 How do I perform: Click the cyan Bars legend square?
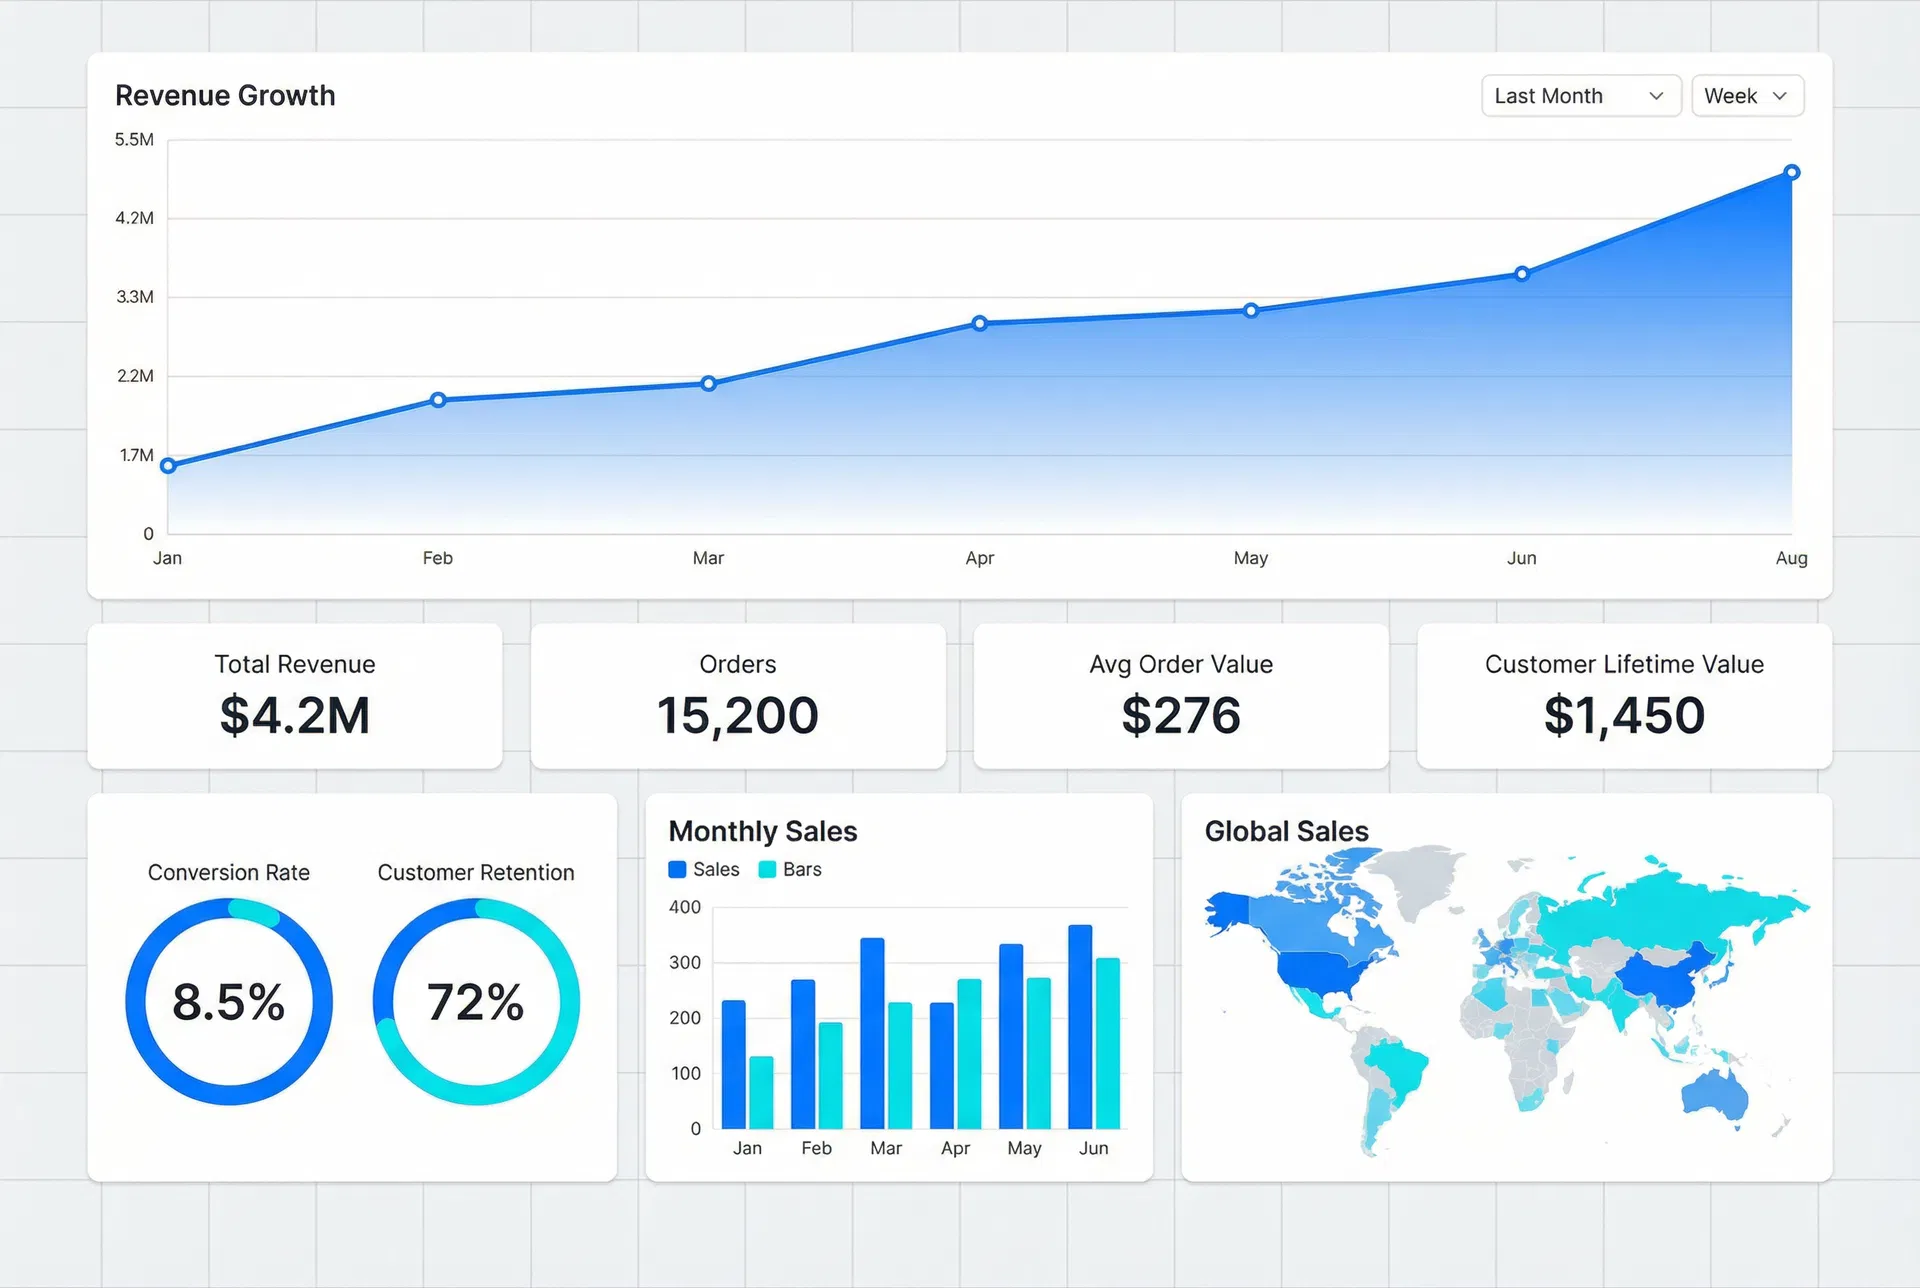click(x=766, y=869)
